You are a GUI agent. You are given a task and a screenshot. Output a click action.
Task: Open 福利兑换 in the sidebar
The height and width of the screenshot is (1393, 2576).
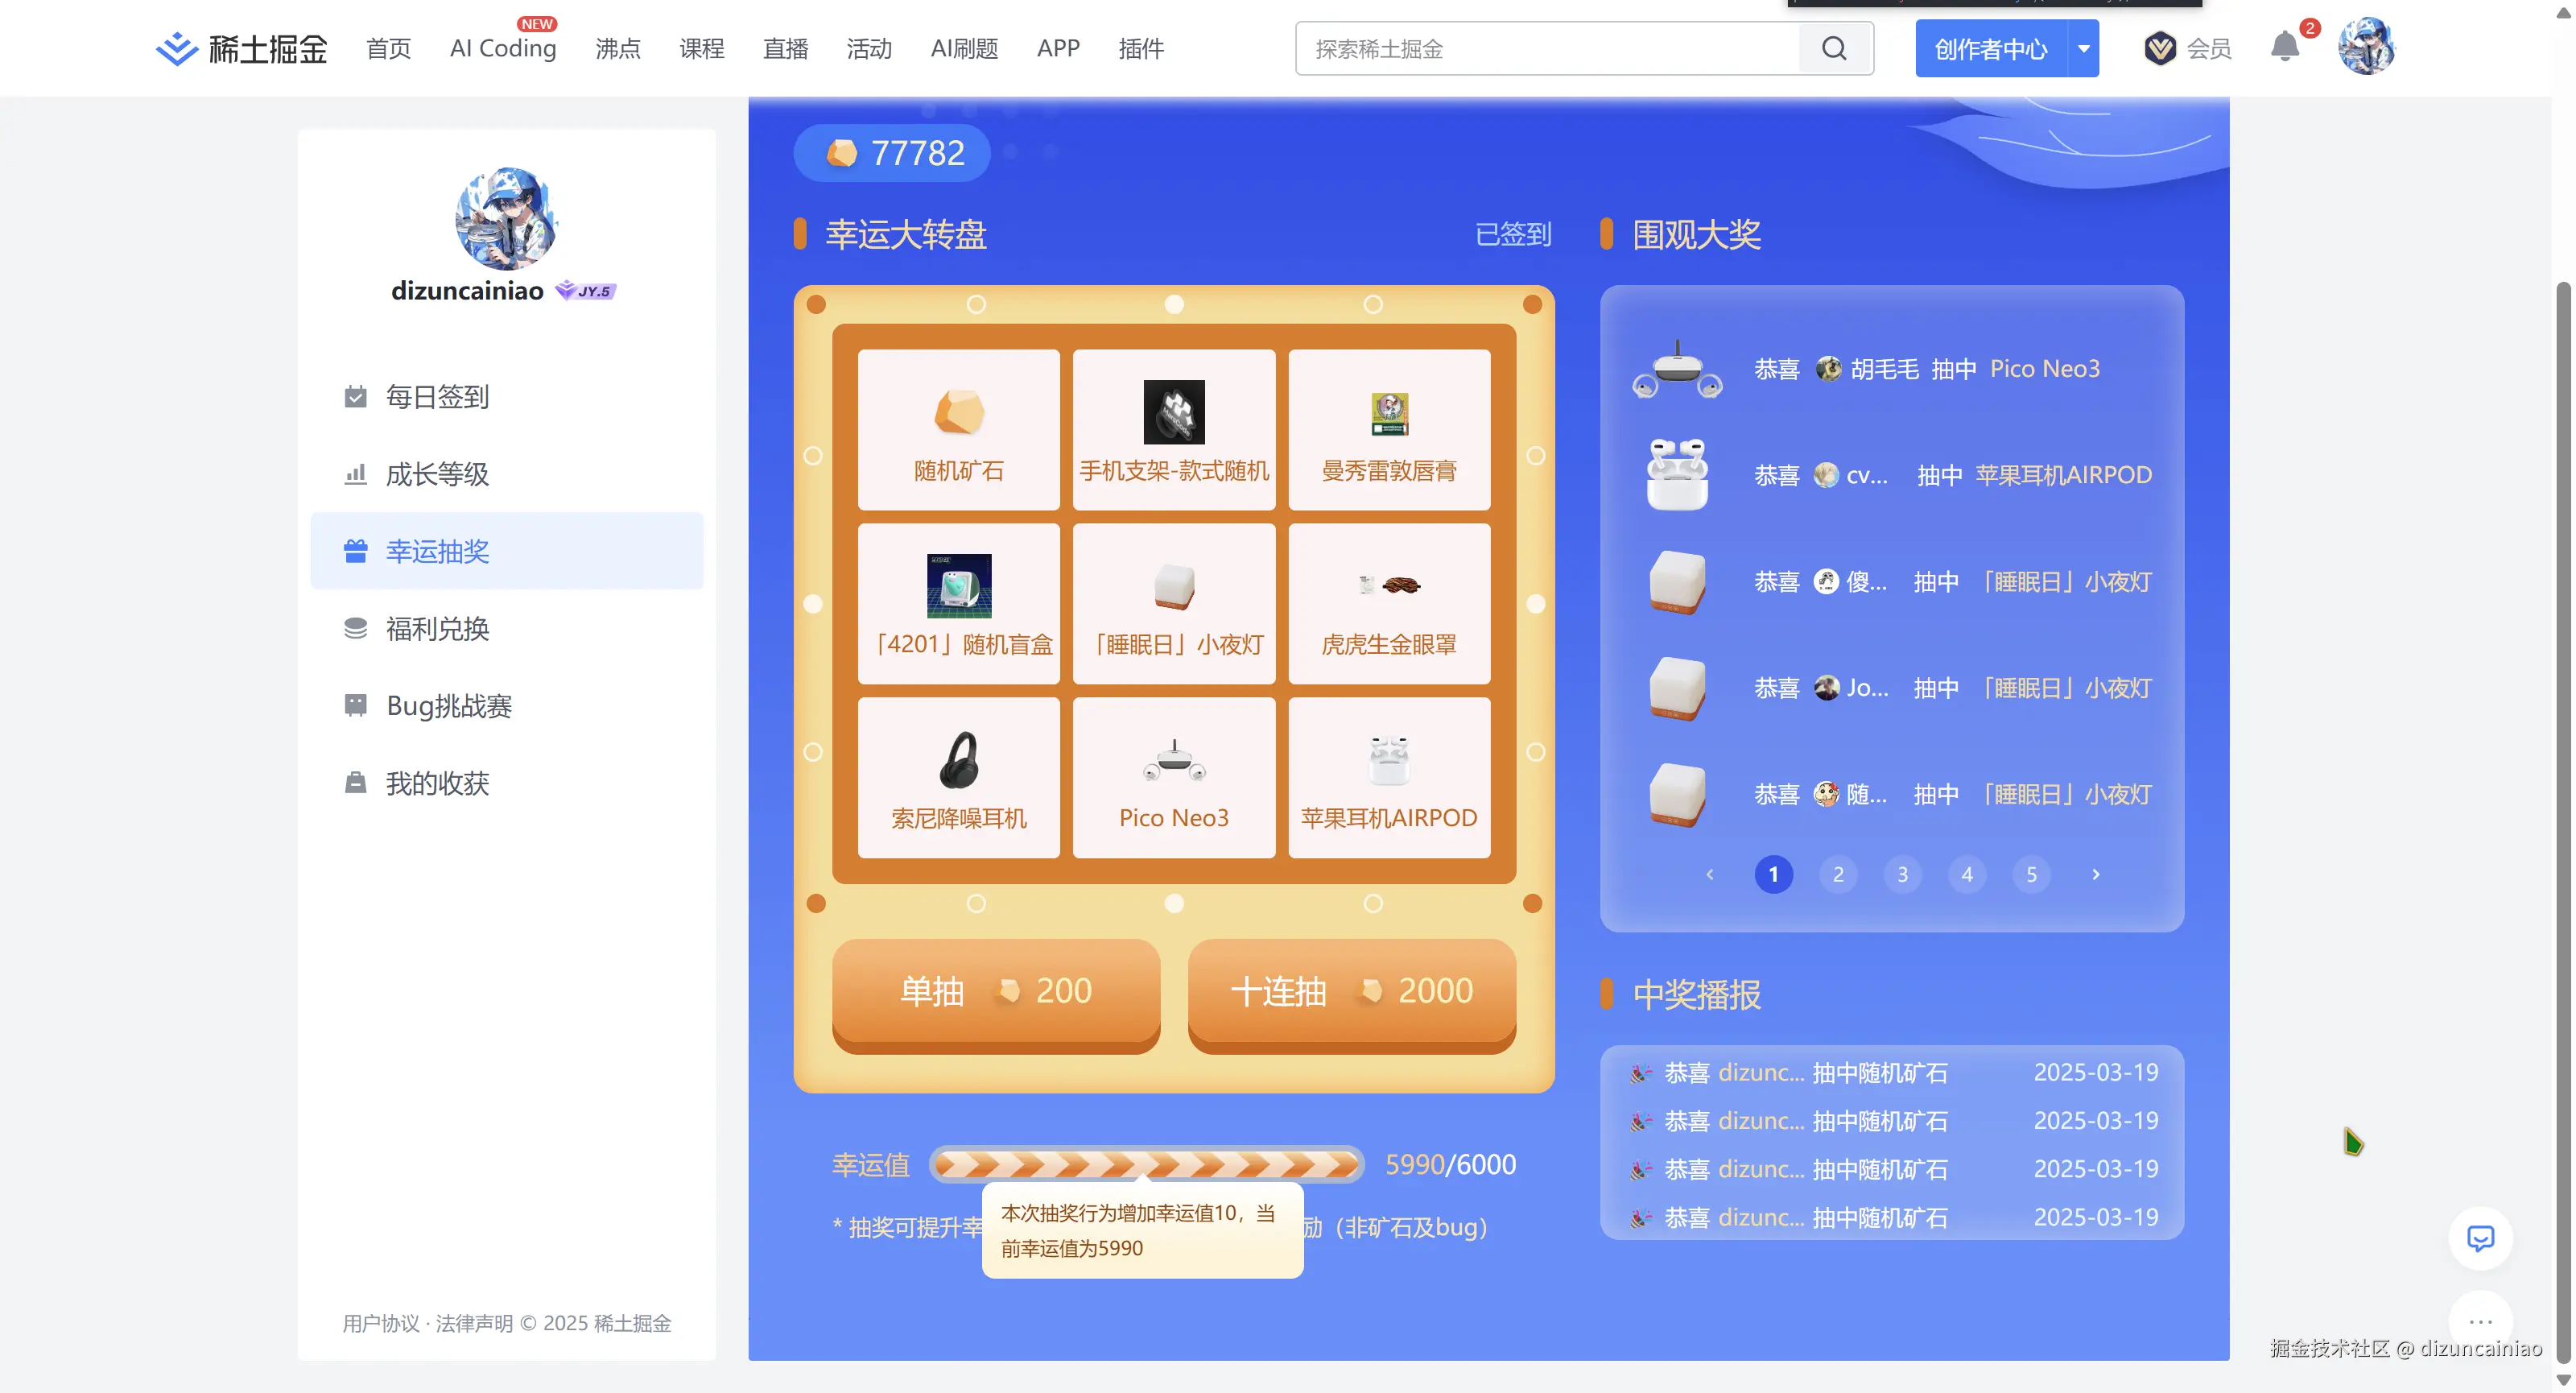pos(437,628)
